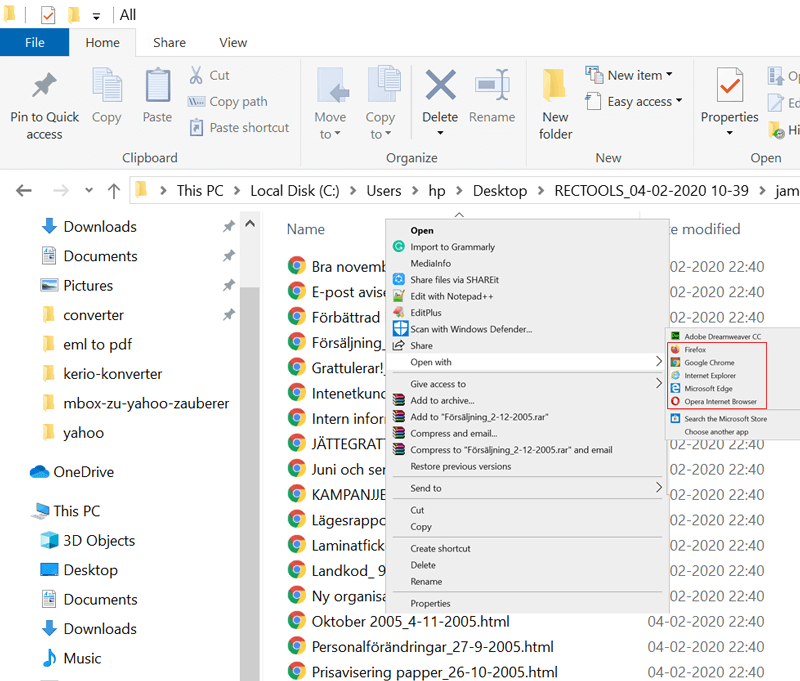Open the Share ribbon tab
Image resolution: width=800 pixels, height=681 pixels.
pos(169,43)
